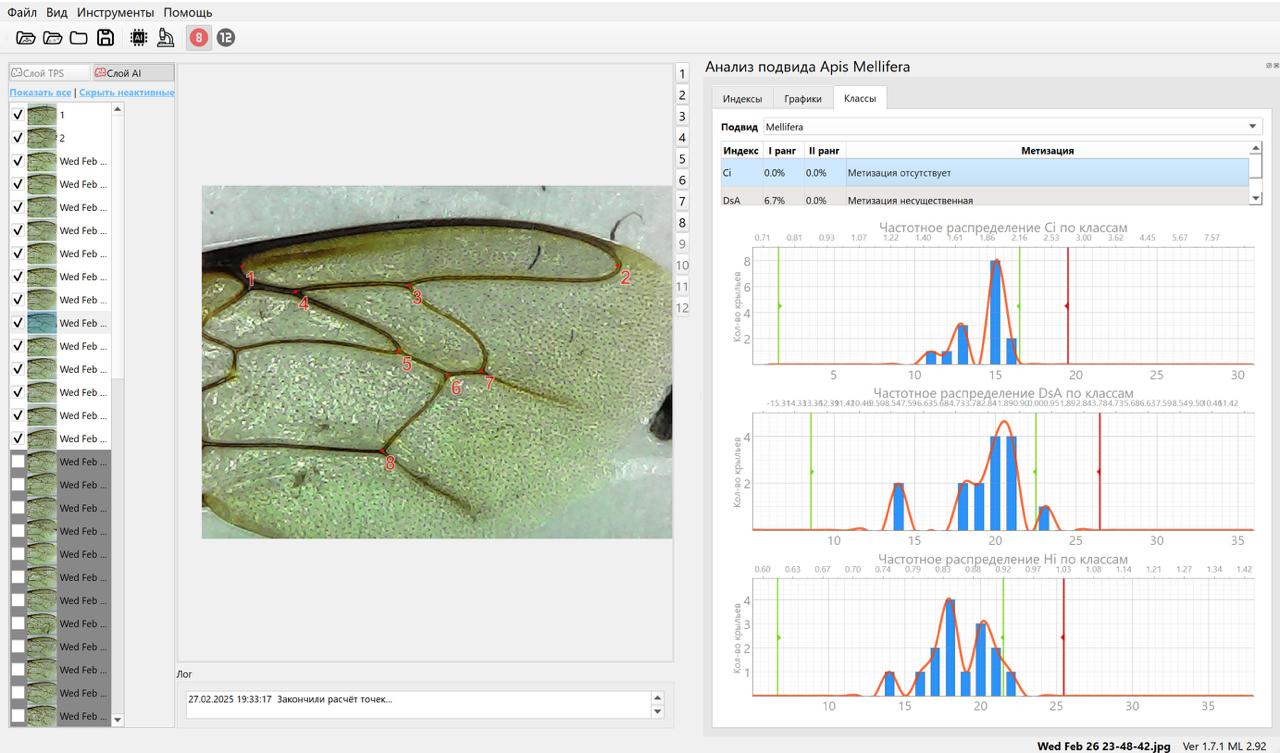The image size is (1280, 753).
Task: Click the float icon of the analysis panel
Action: 1268,65
